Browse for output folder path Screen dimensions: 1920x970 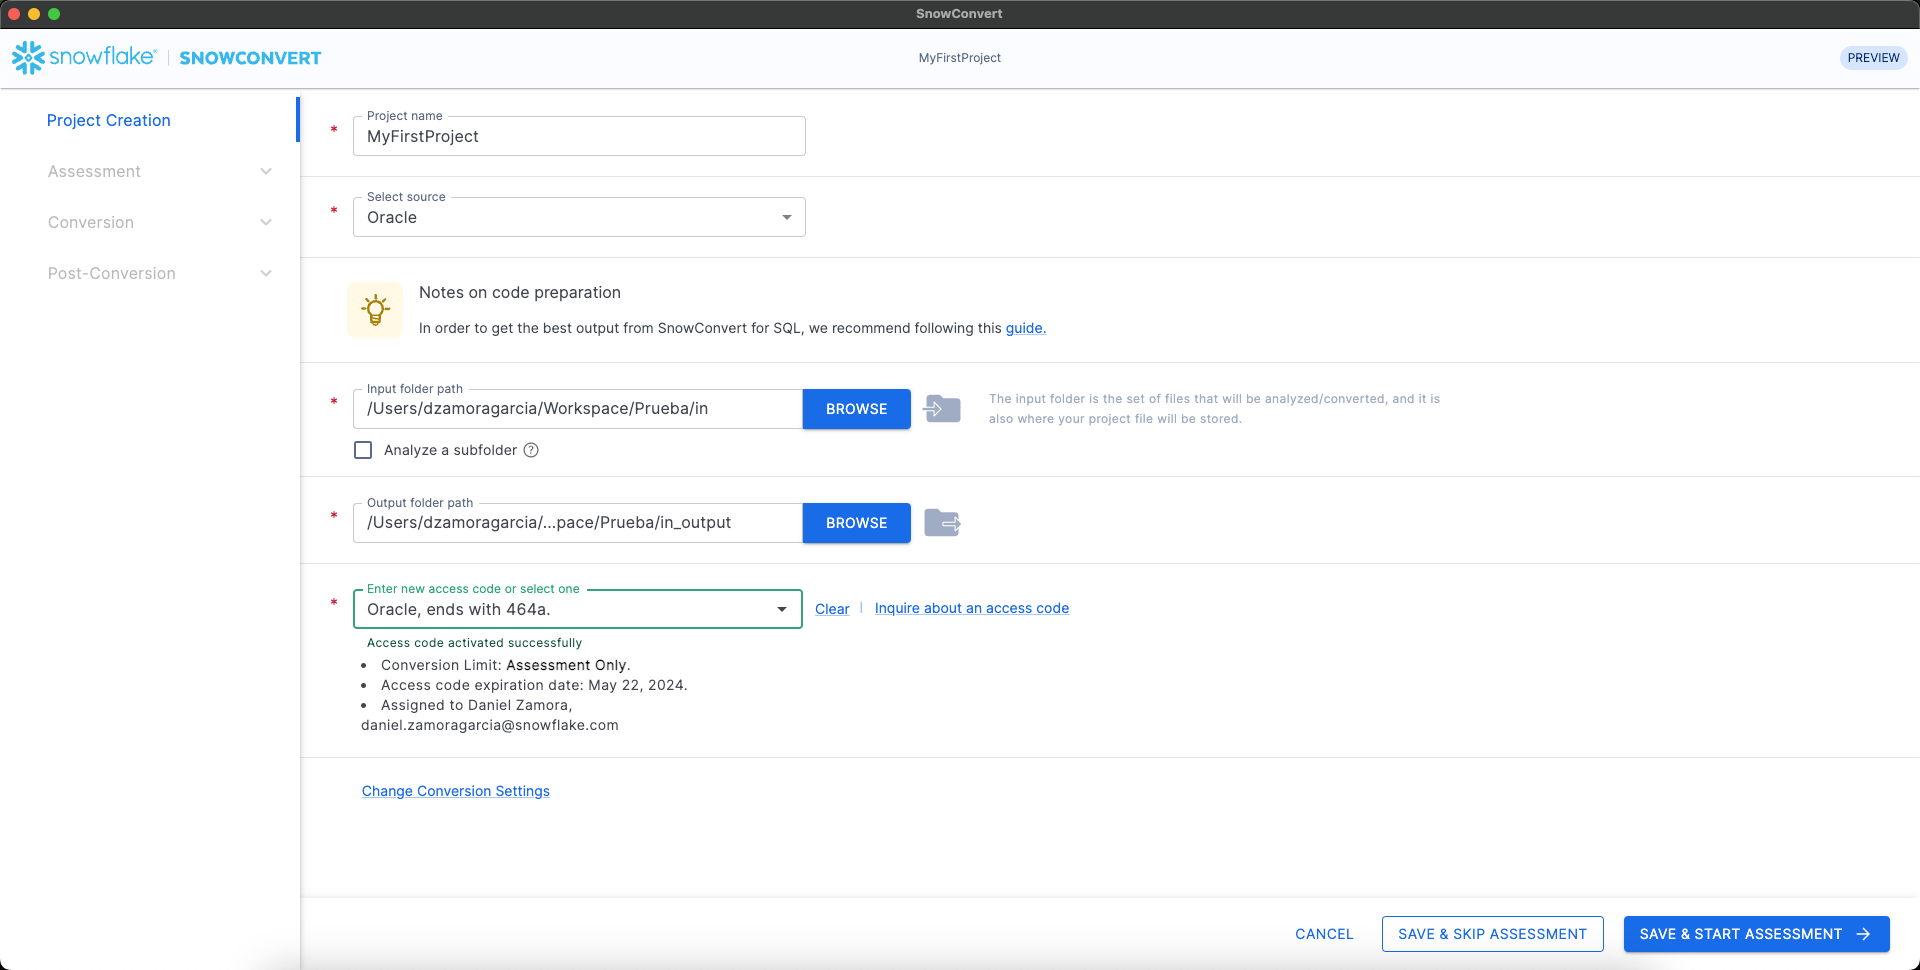857,523
